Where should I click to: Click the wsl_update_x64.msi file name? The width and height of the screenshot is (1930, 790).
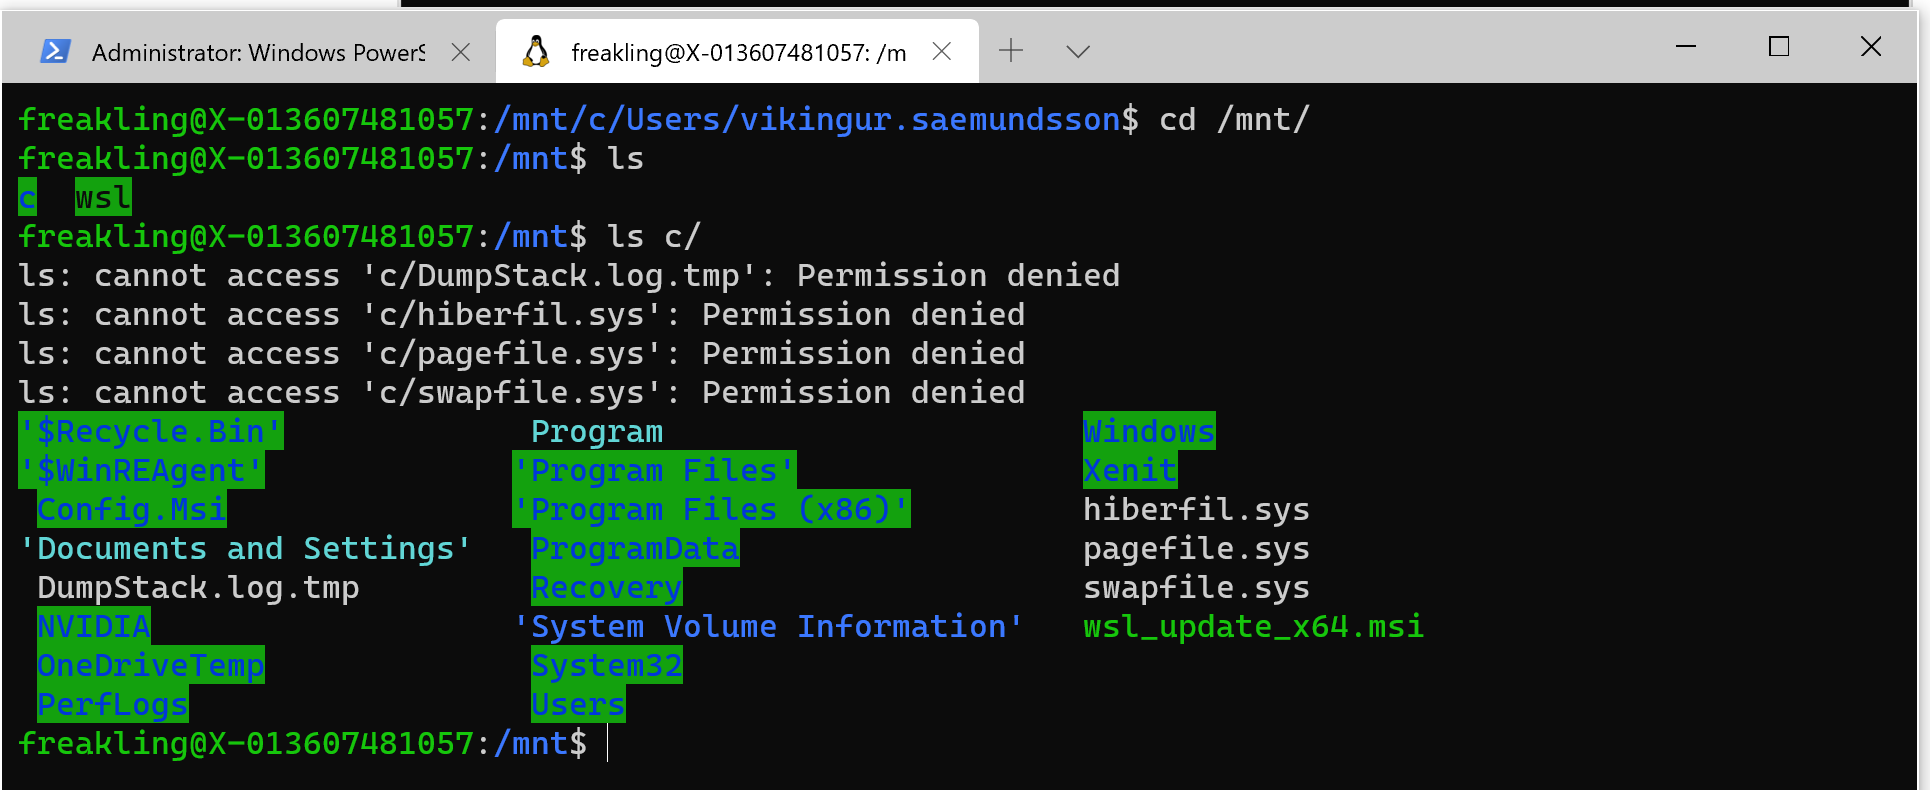point(1253,627)
